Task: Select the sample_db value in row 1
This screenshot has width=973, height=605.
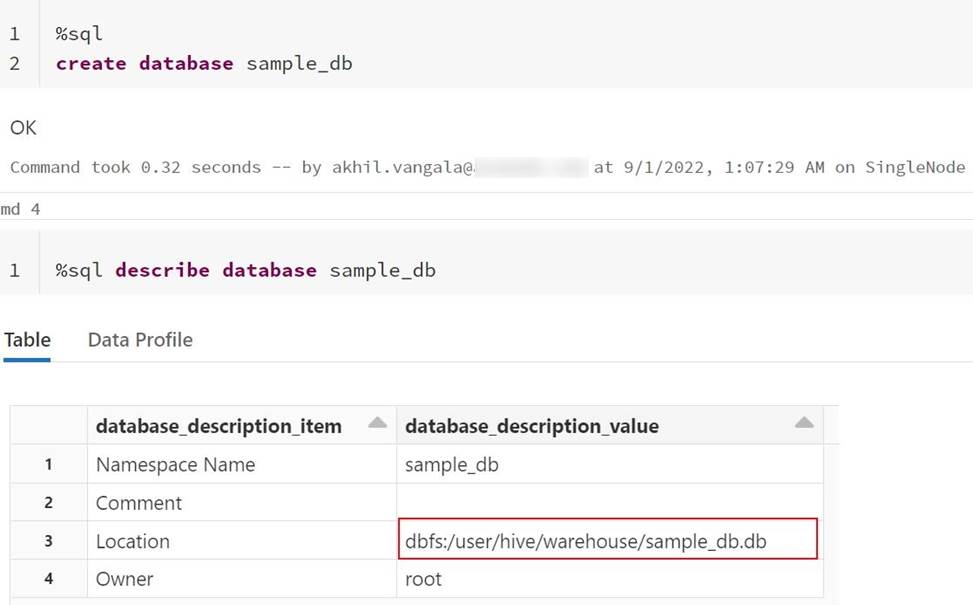Action: click(x=451, y=465)
